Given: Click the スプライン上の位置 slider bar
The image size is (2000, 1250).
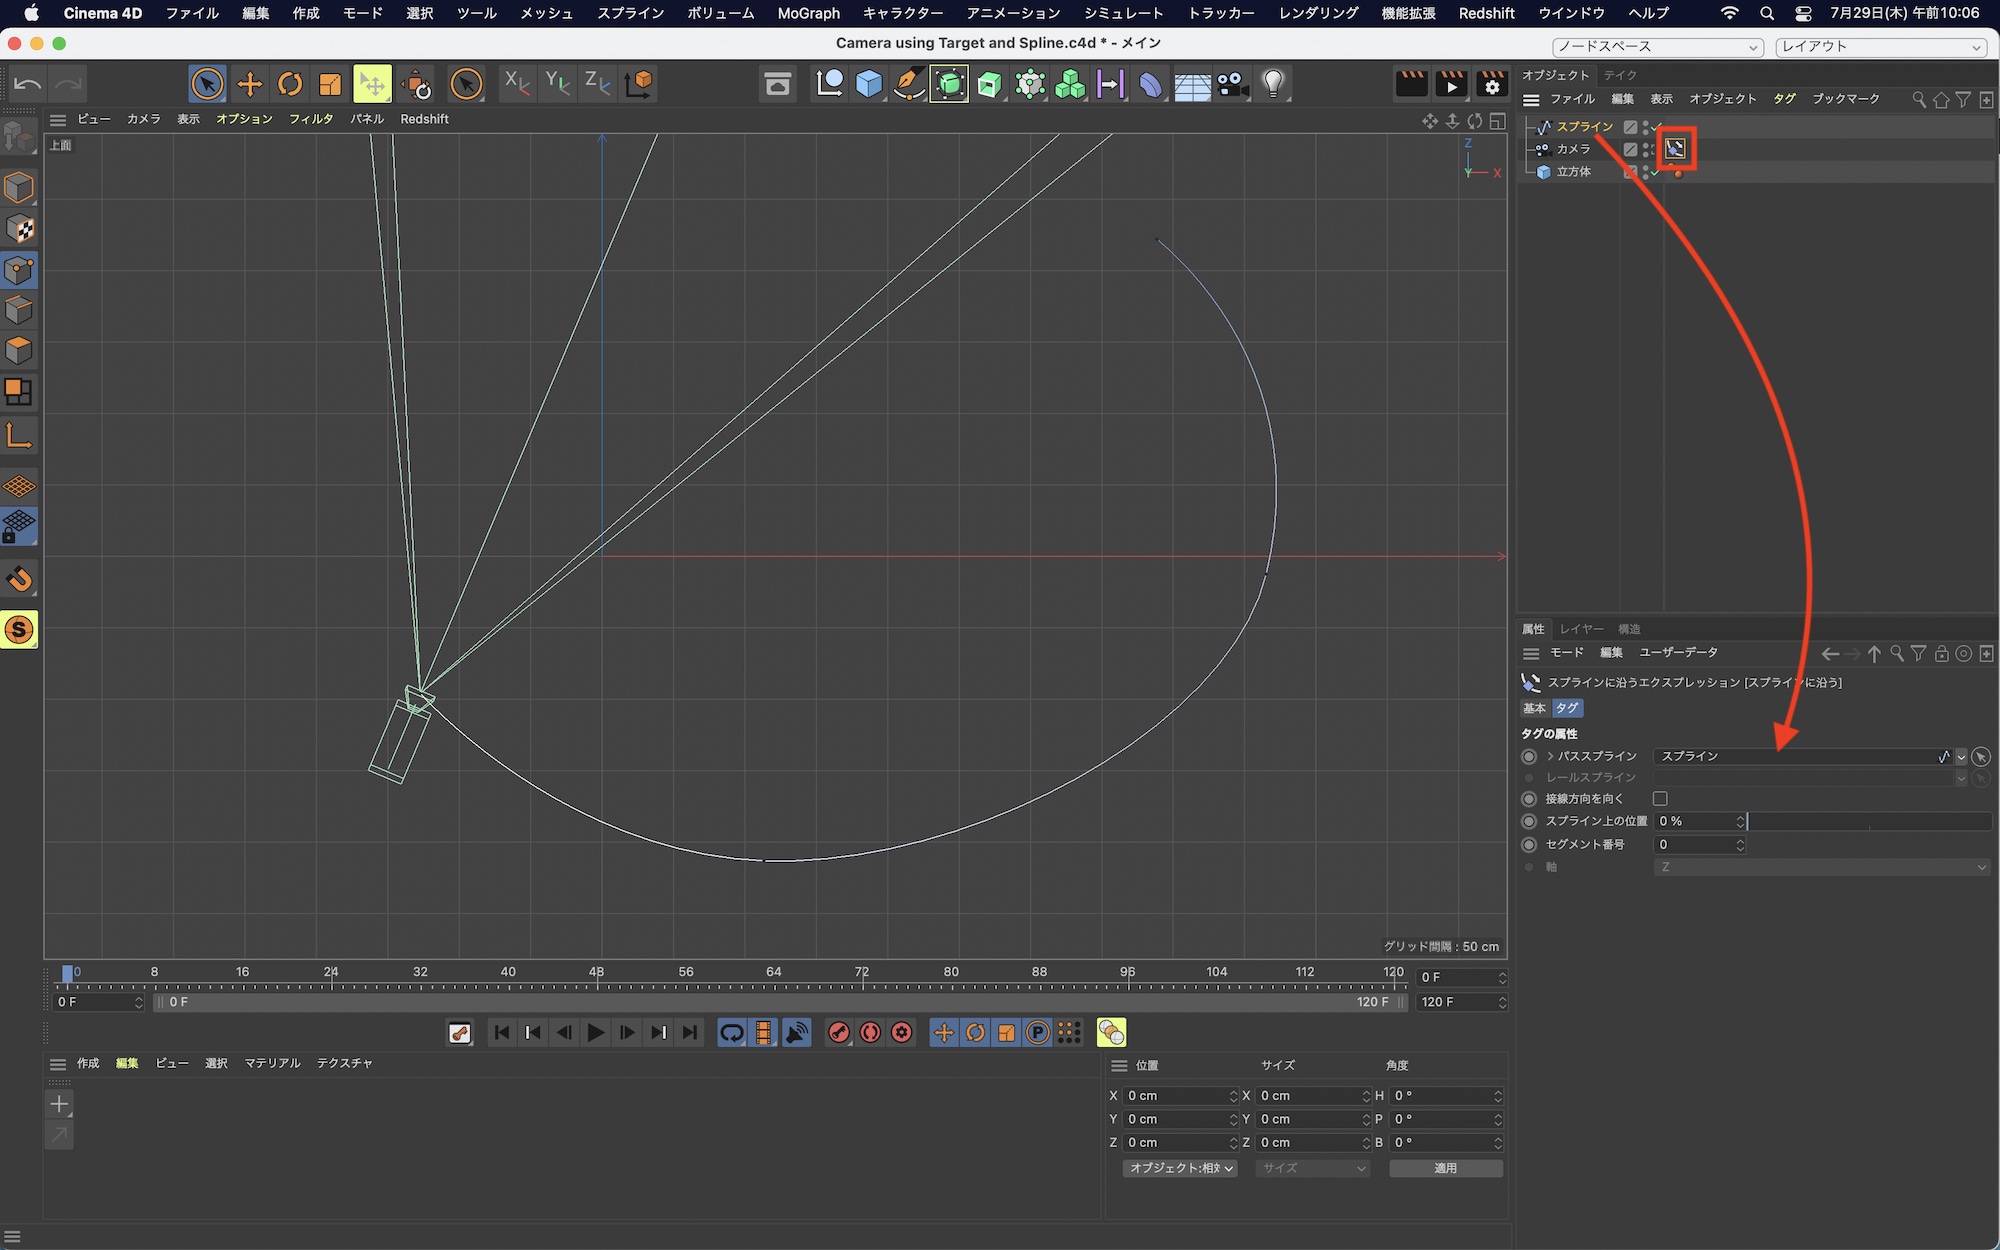Looking at the screenshot, I should point(1868,821).
